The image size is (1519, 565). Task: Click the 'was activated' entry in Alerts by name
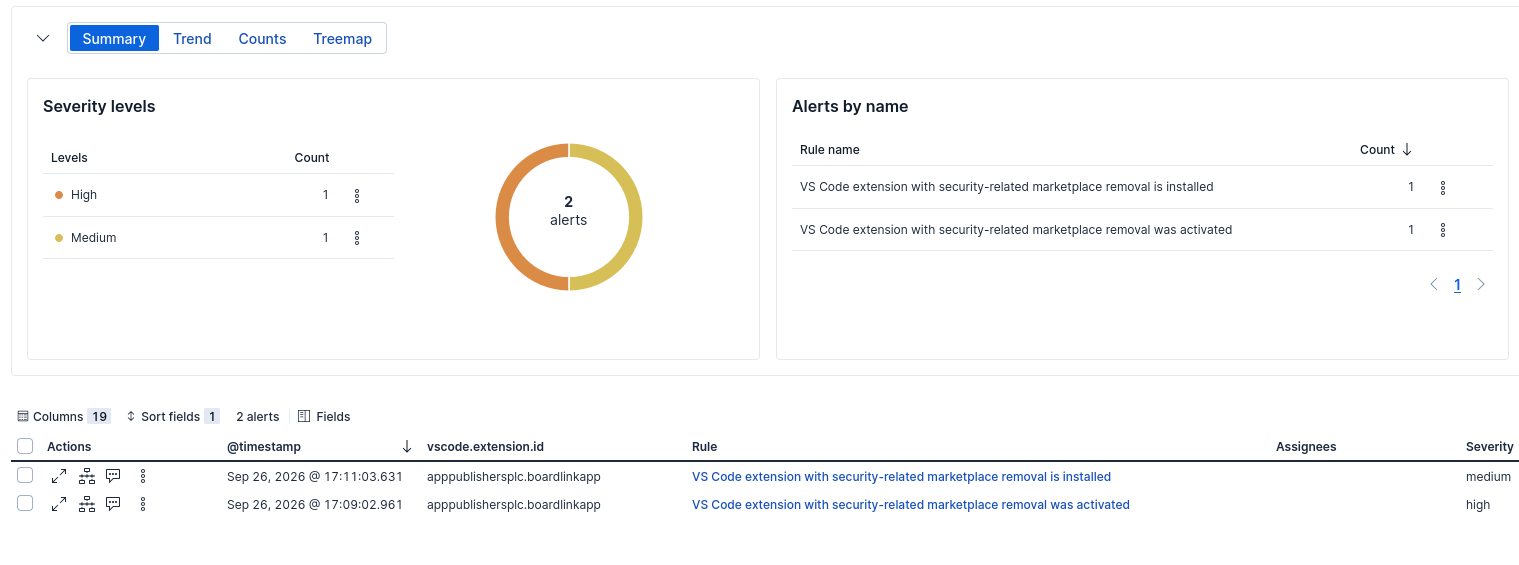click(1016, 230)
